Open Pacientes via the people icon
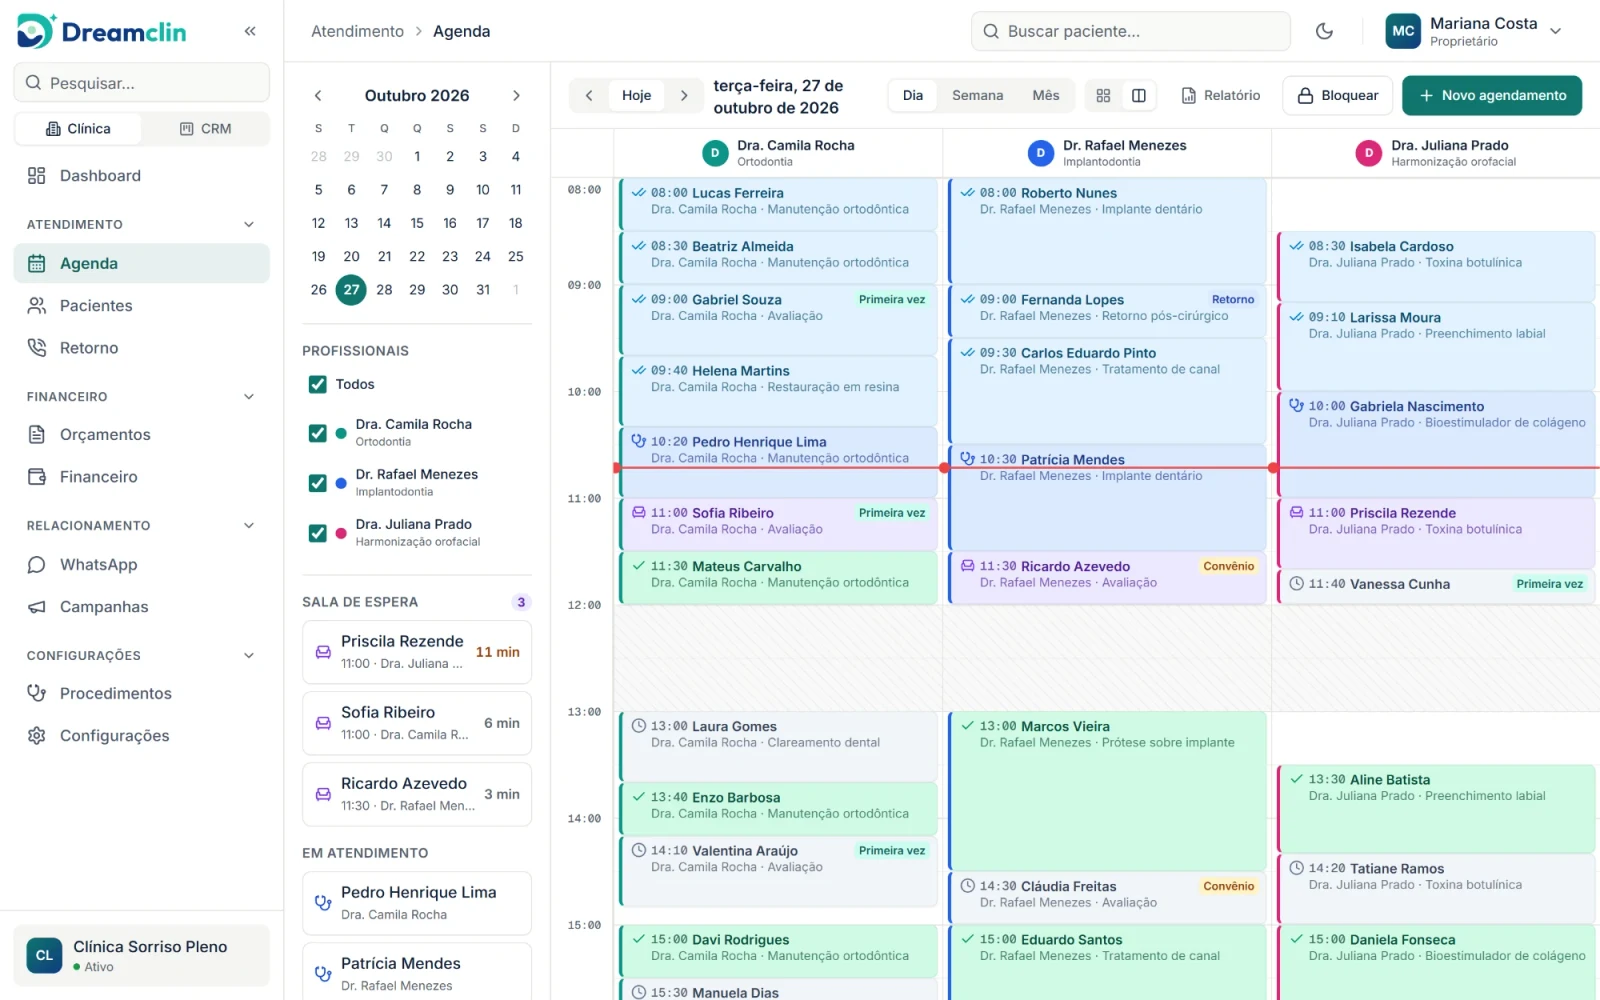 click(x=37, y=306)
